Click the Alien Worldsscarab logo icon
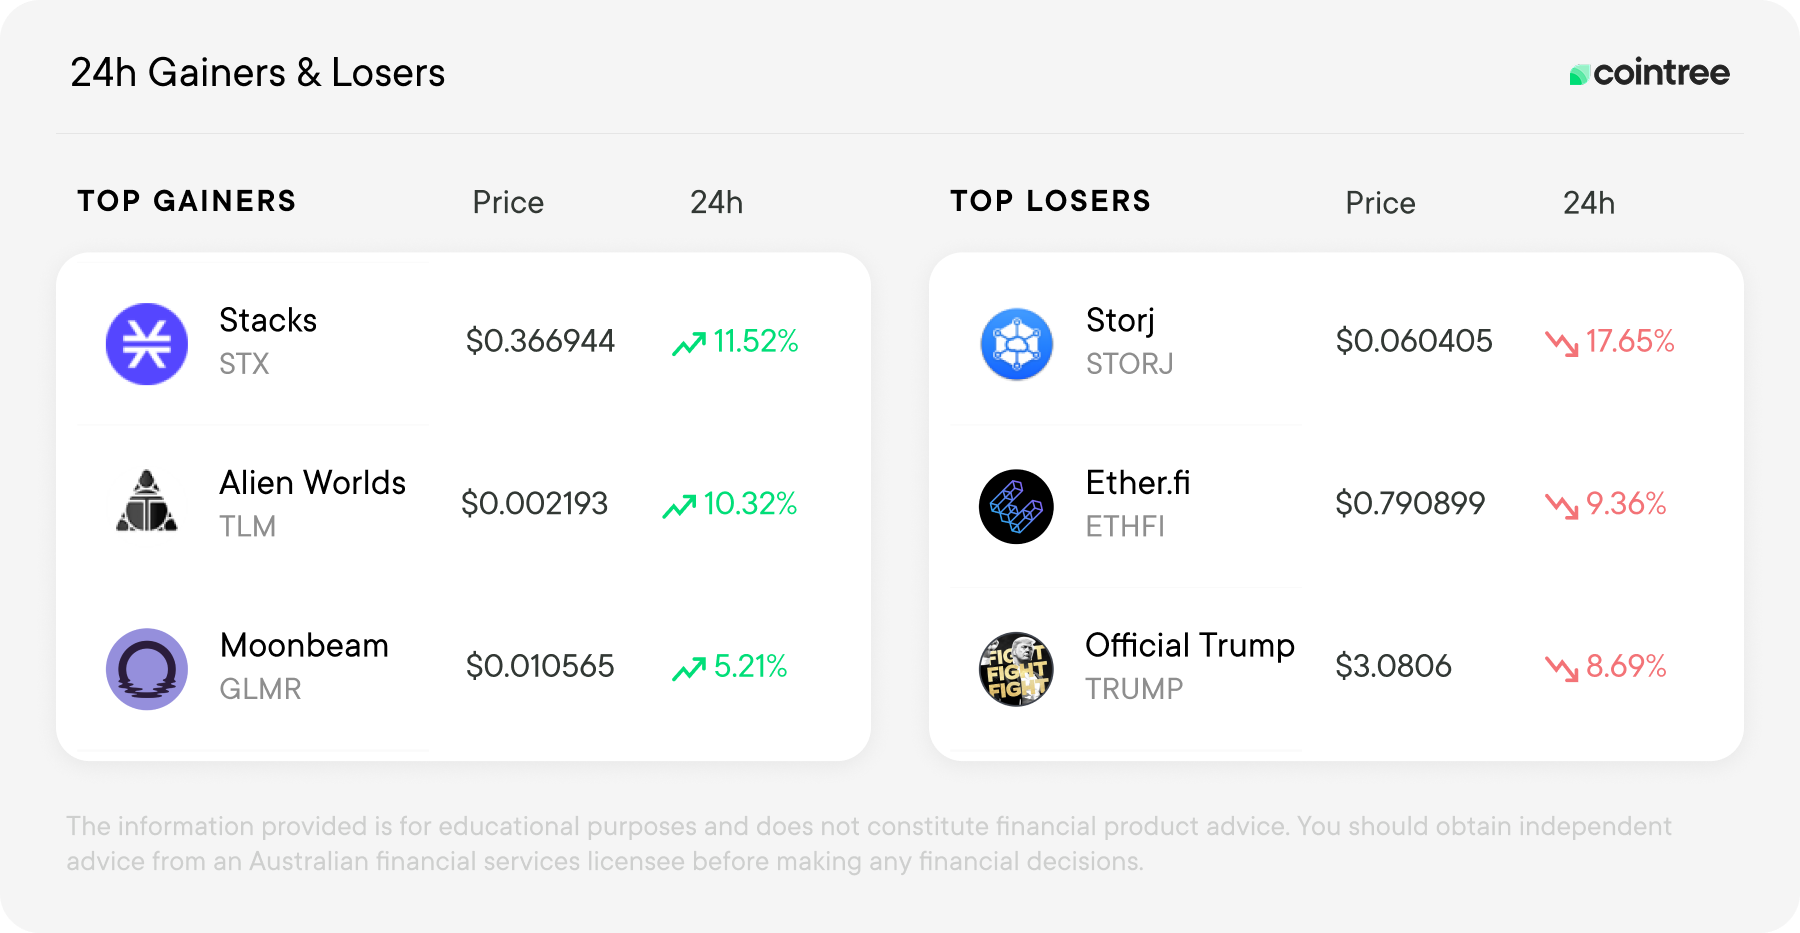 click(x=147, y=501)
